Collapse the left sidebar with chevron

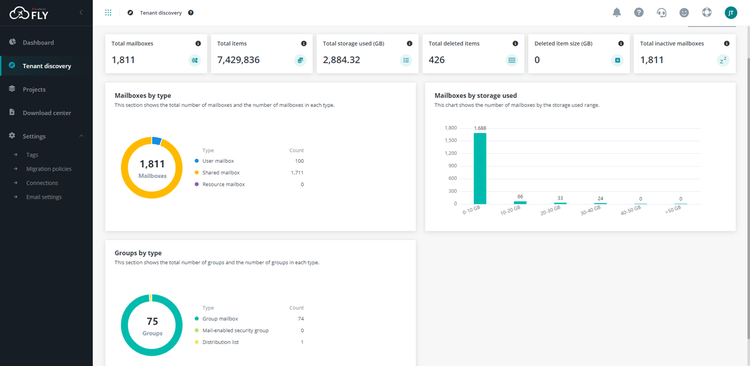click(81, 12)
